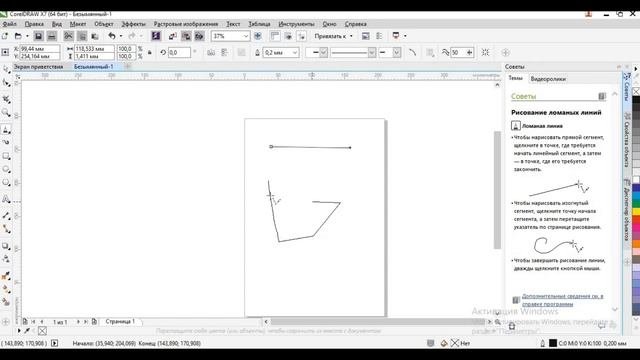The image size is (640, 360).
Task: Click the yellow swatch in color palette
Action: 636,211
